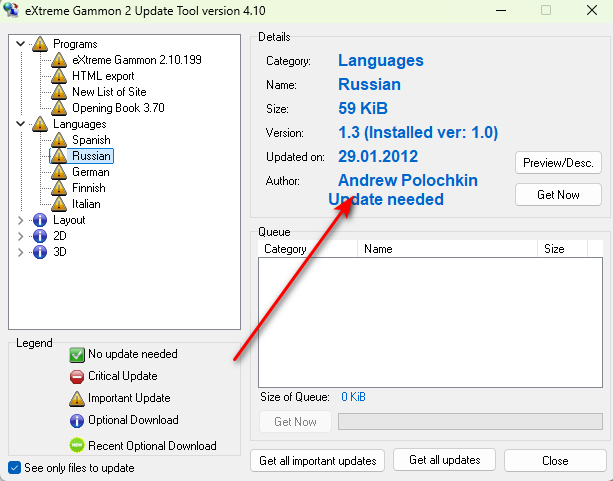Click warning icon beside eXtreme Gammon 2.10.199
The image size is (613, 481).
[x=59, y=60]
